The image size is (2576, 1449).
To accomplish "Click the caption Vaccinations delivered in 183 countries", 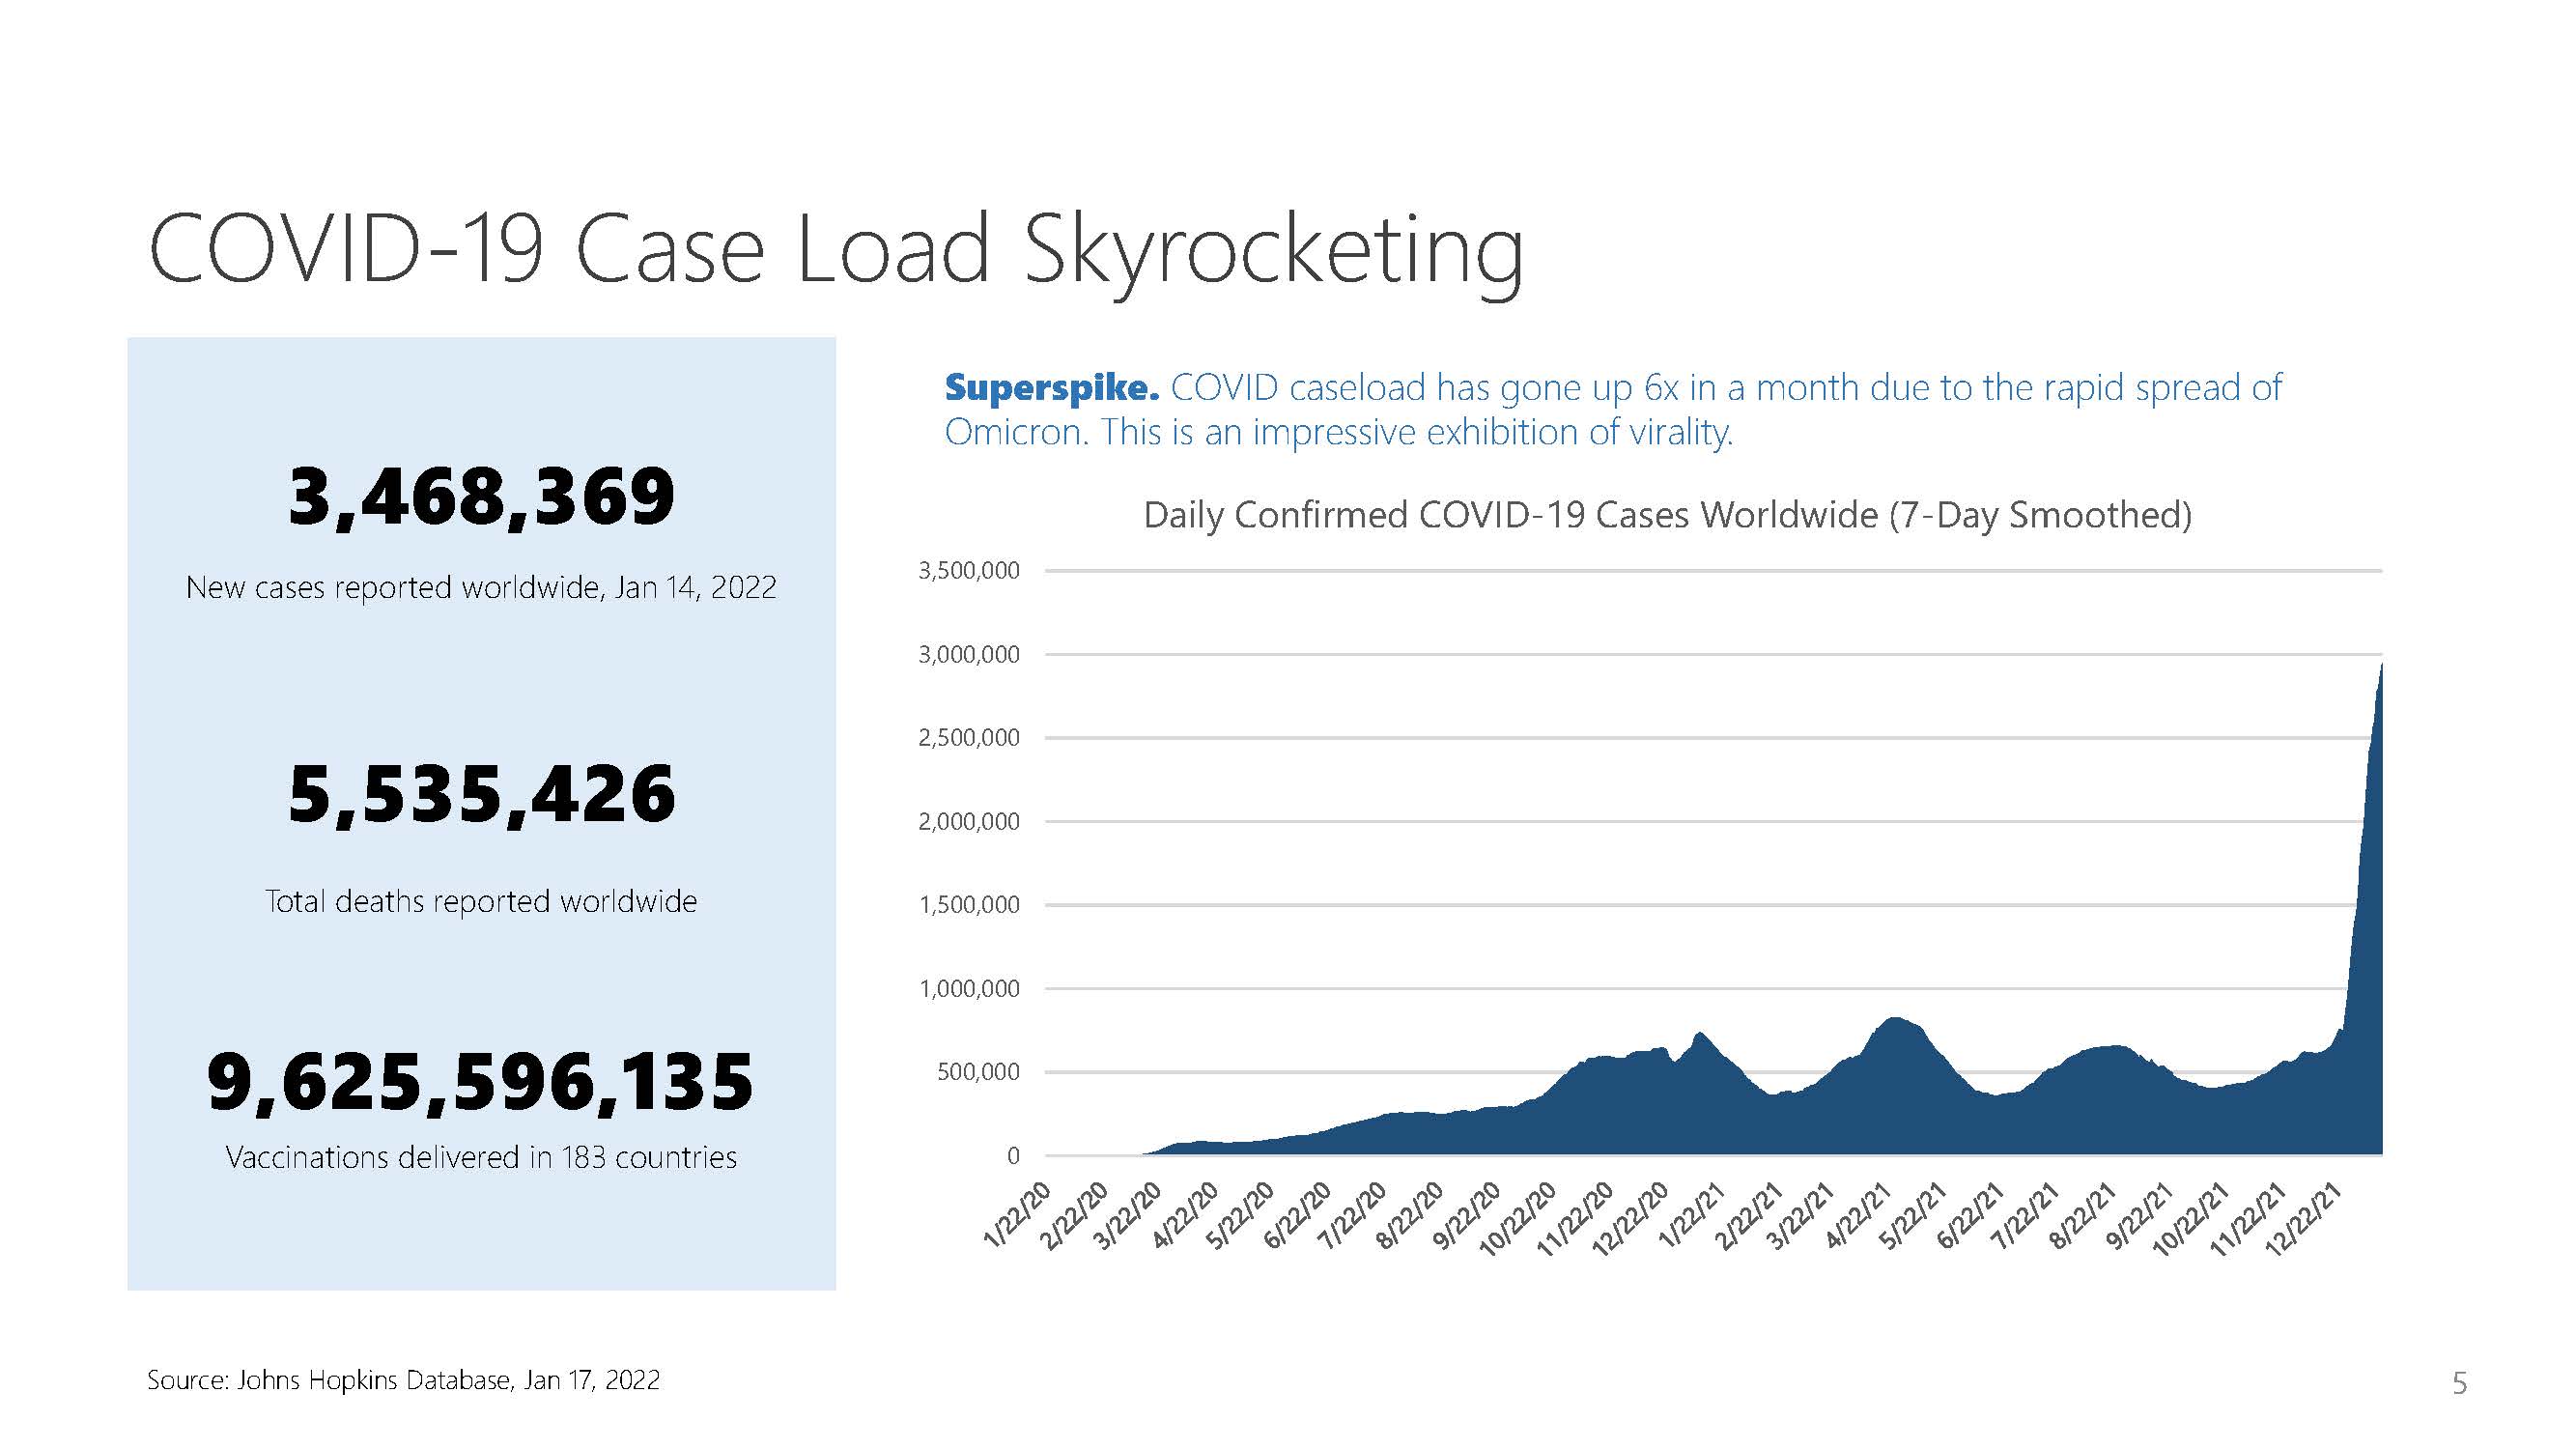I will tap(481, 1157).
